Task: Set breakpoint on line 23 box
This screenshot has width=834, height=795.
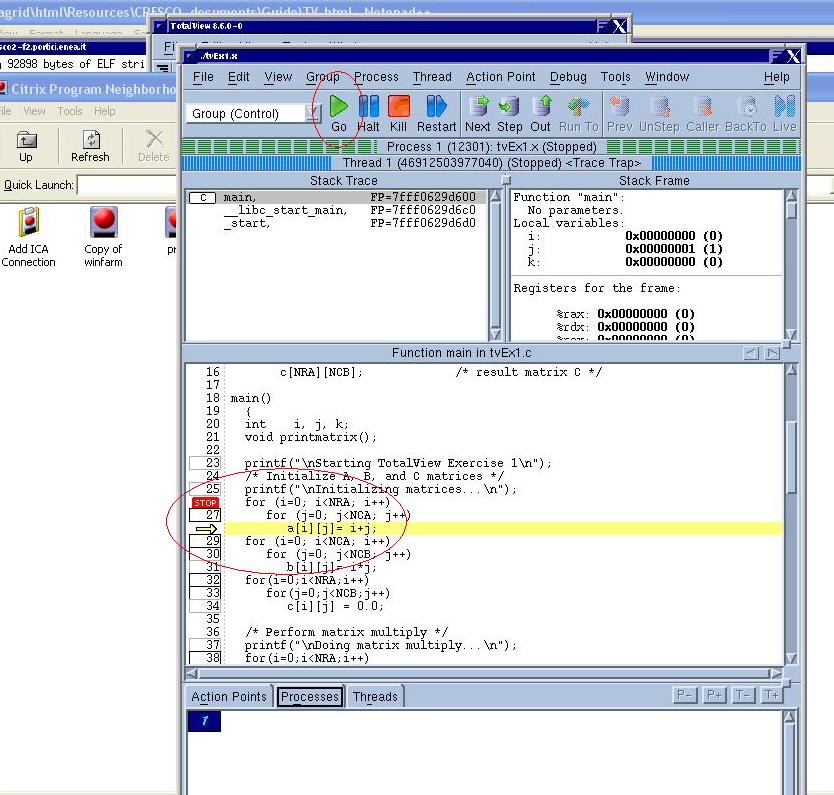Action: [x=205, y=463]
